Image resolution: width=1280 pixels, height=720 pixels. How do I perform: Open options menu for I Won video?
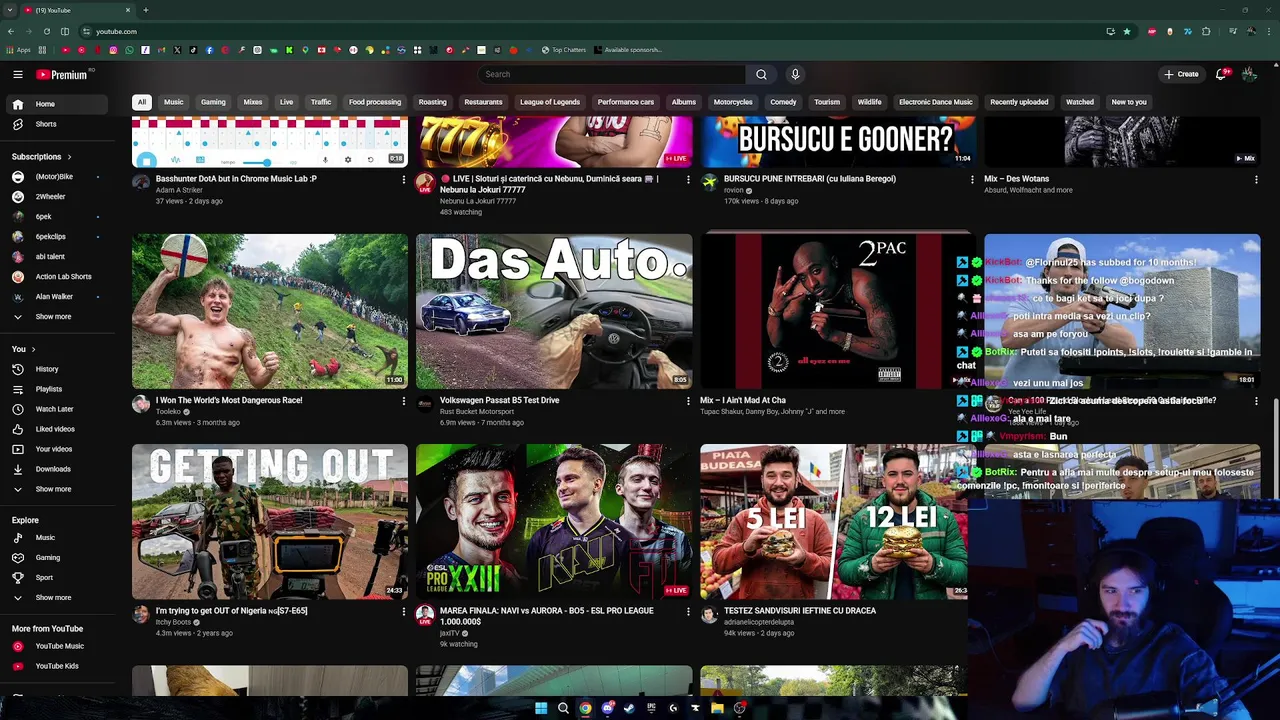[404, 401]
